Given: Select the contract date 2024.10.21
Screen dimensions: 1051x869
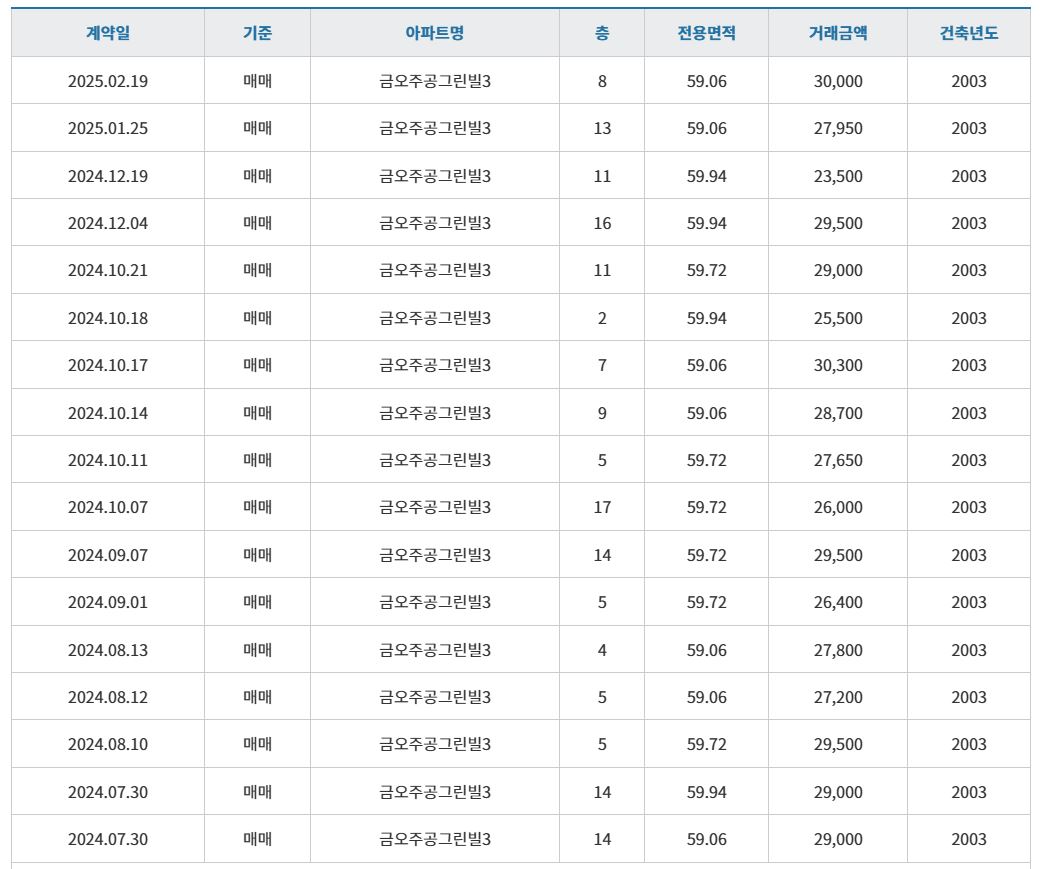Looking at the screenshot, I should (x=108, y=270).
